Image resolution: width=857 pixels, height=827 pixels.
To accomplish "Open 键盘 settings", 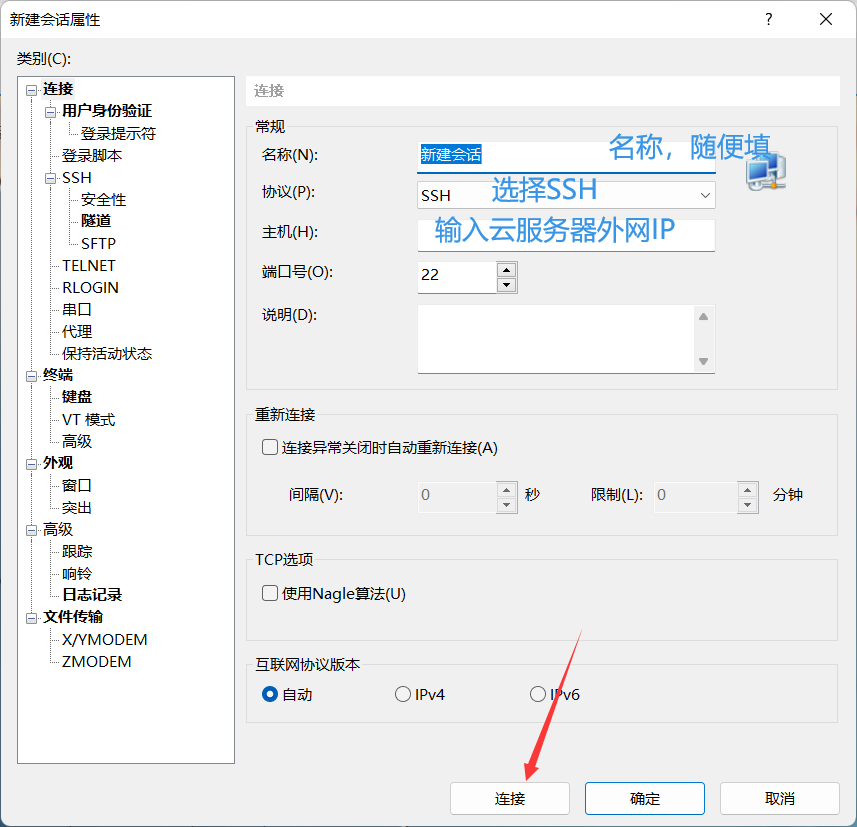I will point(77,397).
